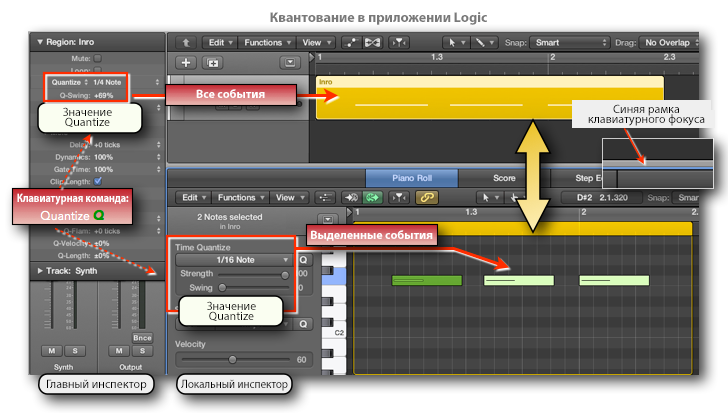The height and width of the screenshot is (413, 728).
Task: Select the yellow Inro region in Tracks area
Action: click(490, 98)
